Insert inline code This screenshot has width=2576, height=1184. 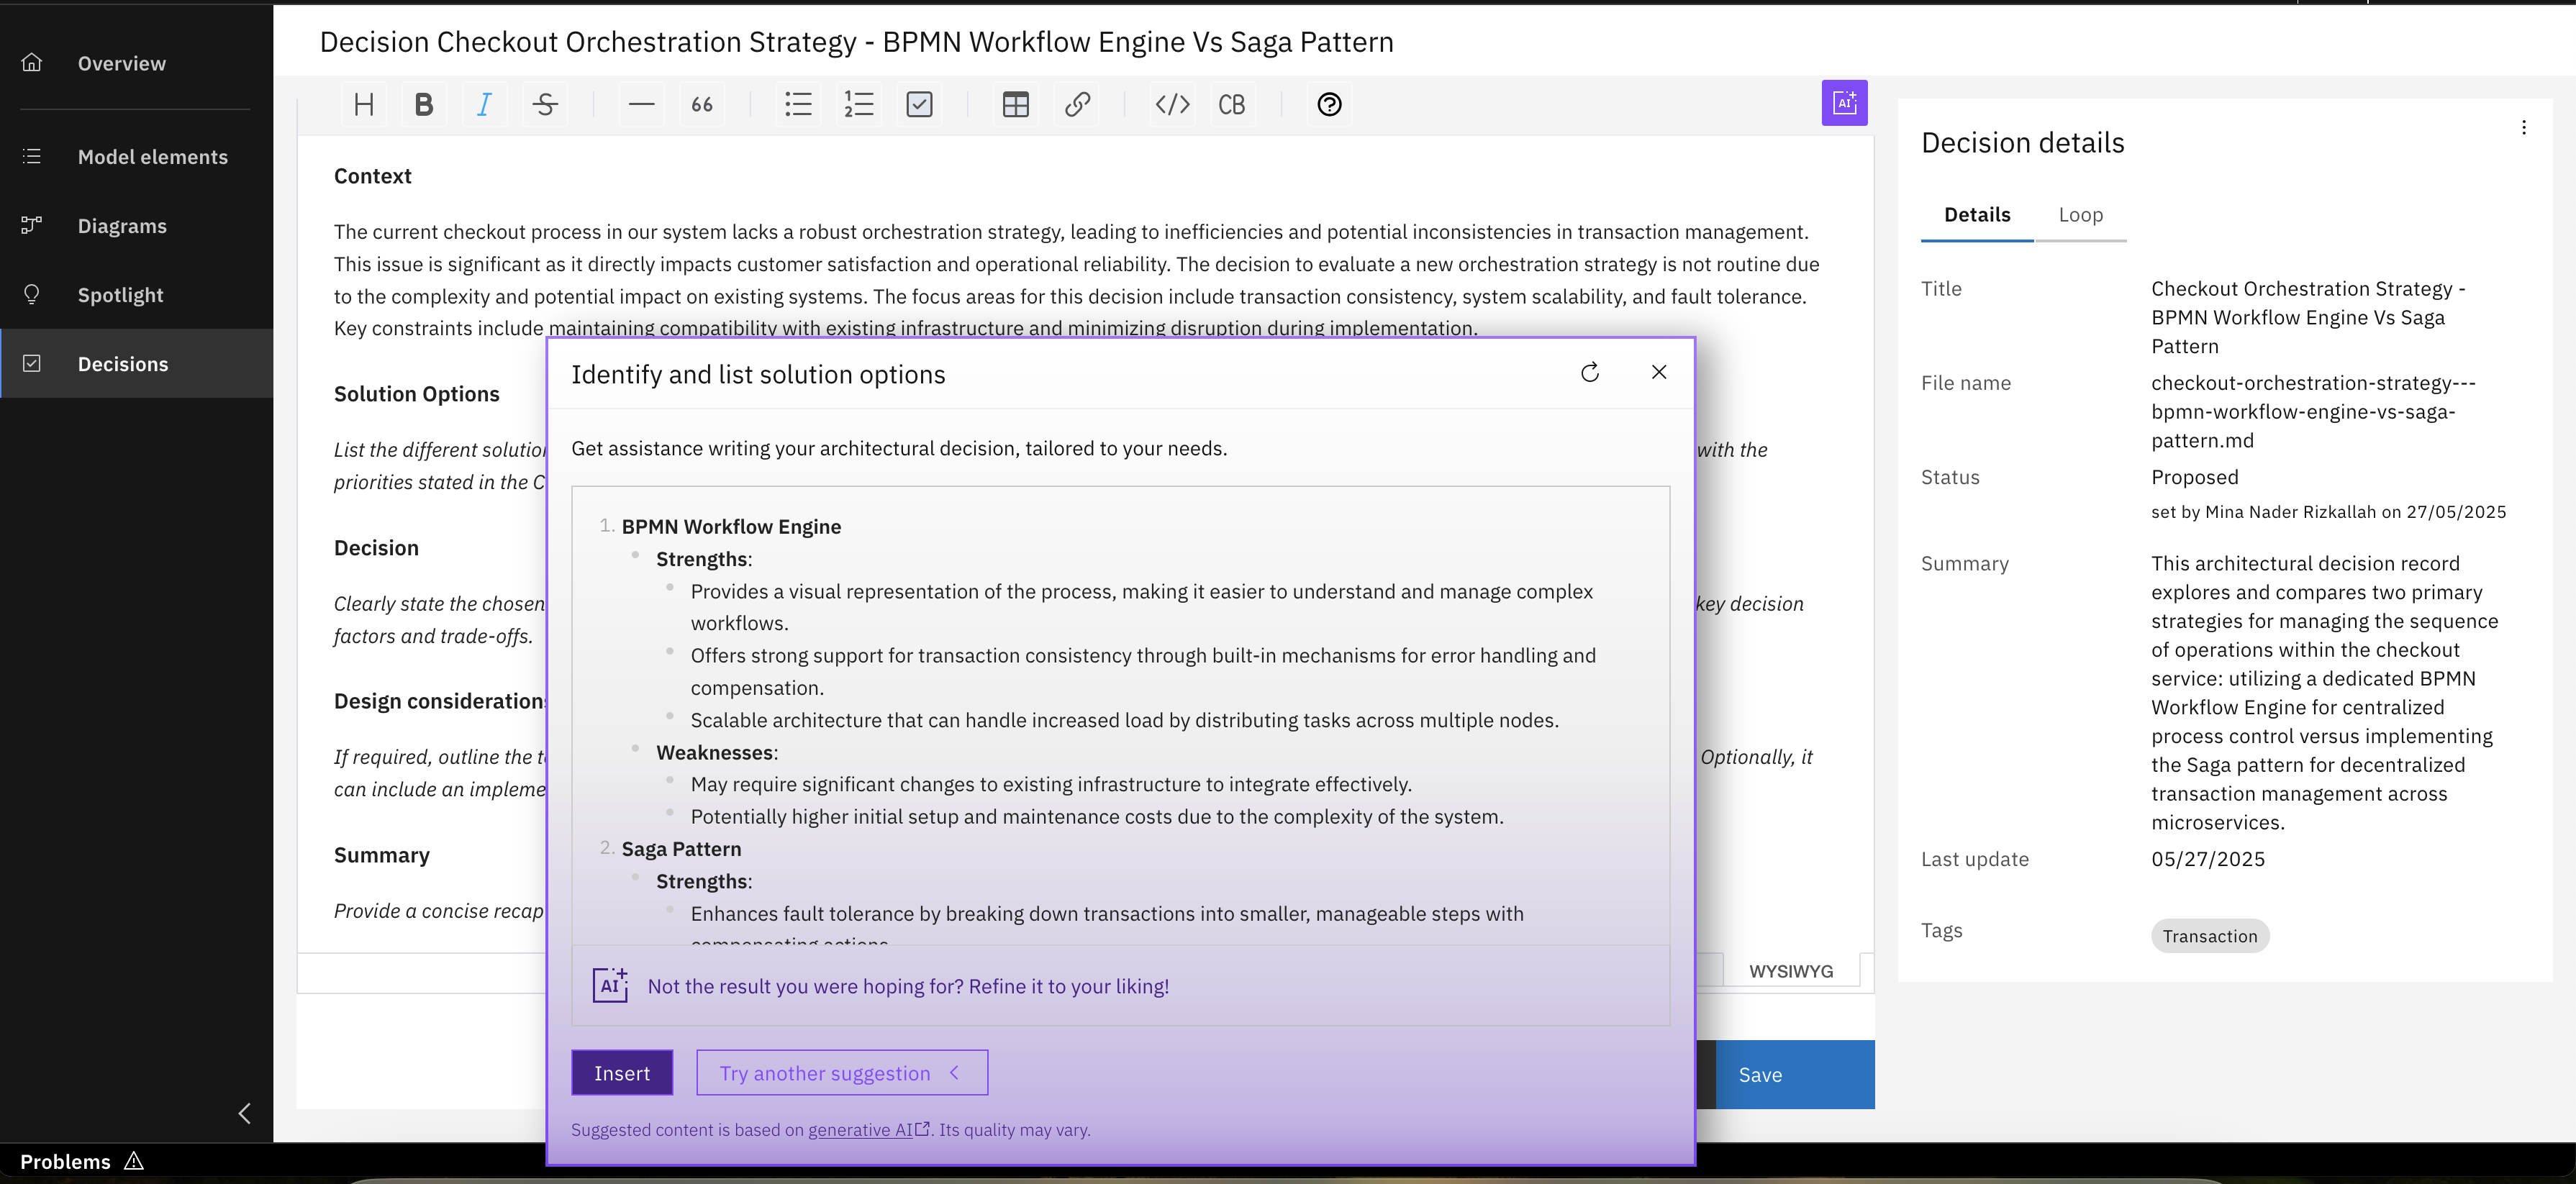coord(1172,104)
